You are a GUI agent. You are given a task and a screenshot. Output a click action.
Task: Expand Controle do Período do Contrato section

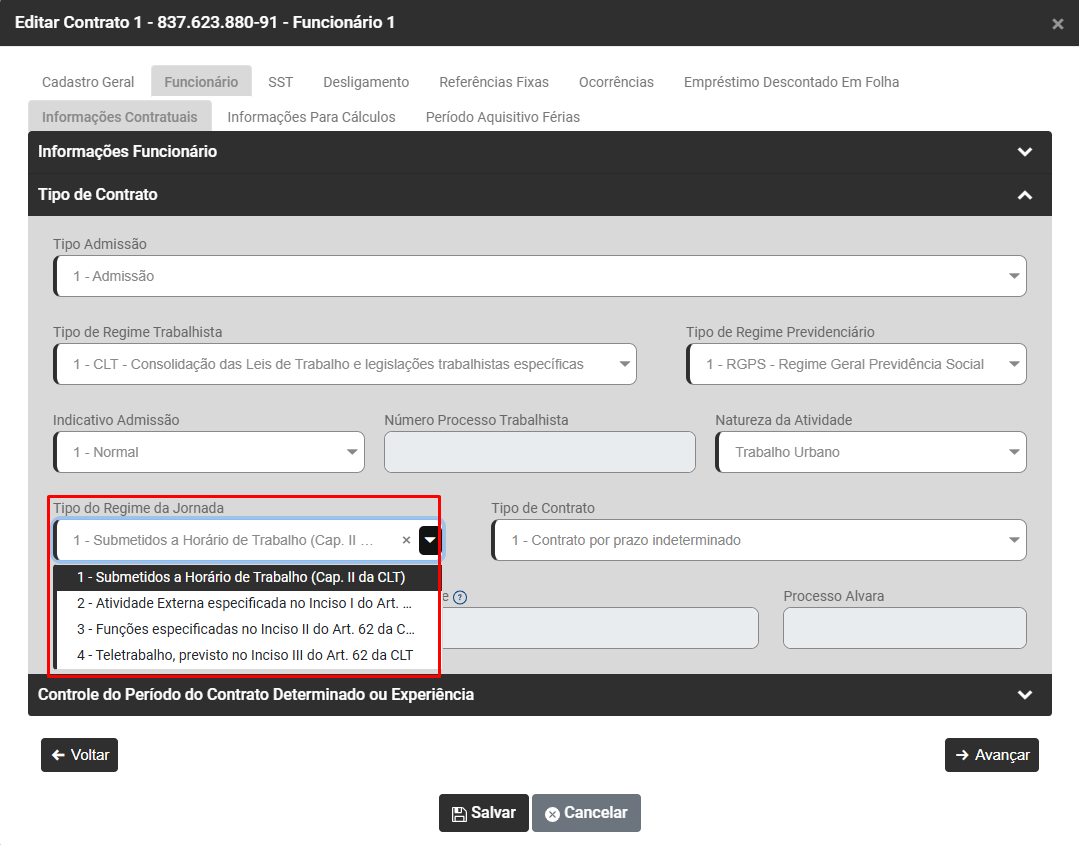pos(1024,694)
